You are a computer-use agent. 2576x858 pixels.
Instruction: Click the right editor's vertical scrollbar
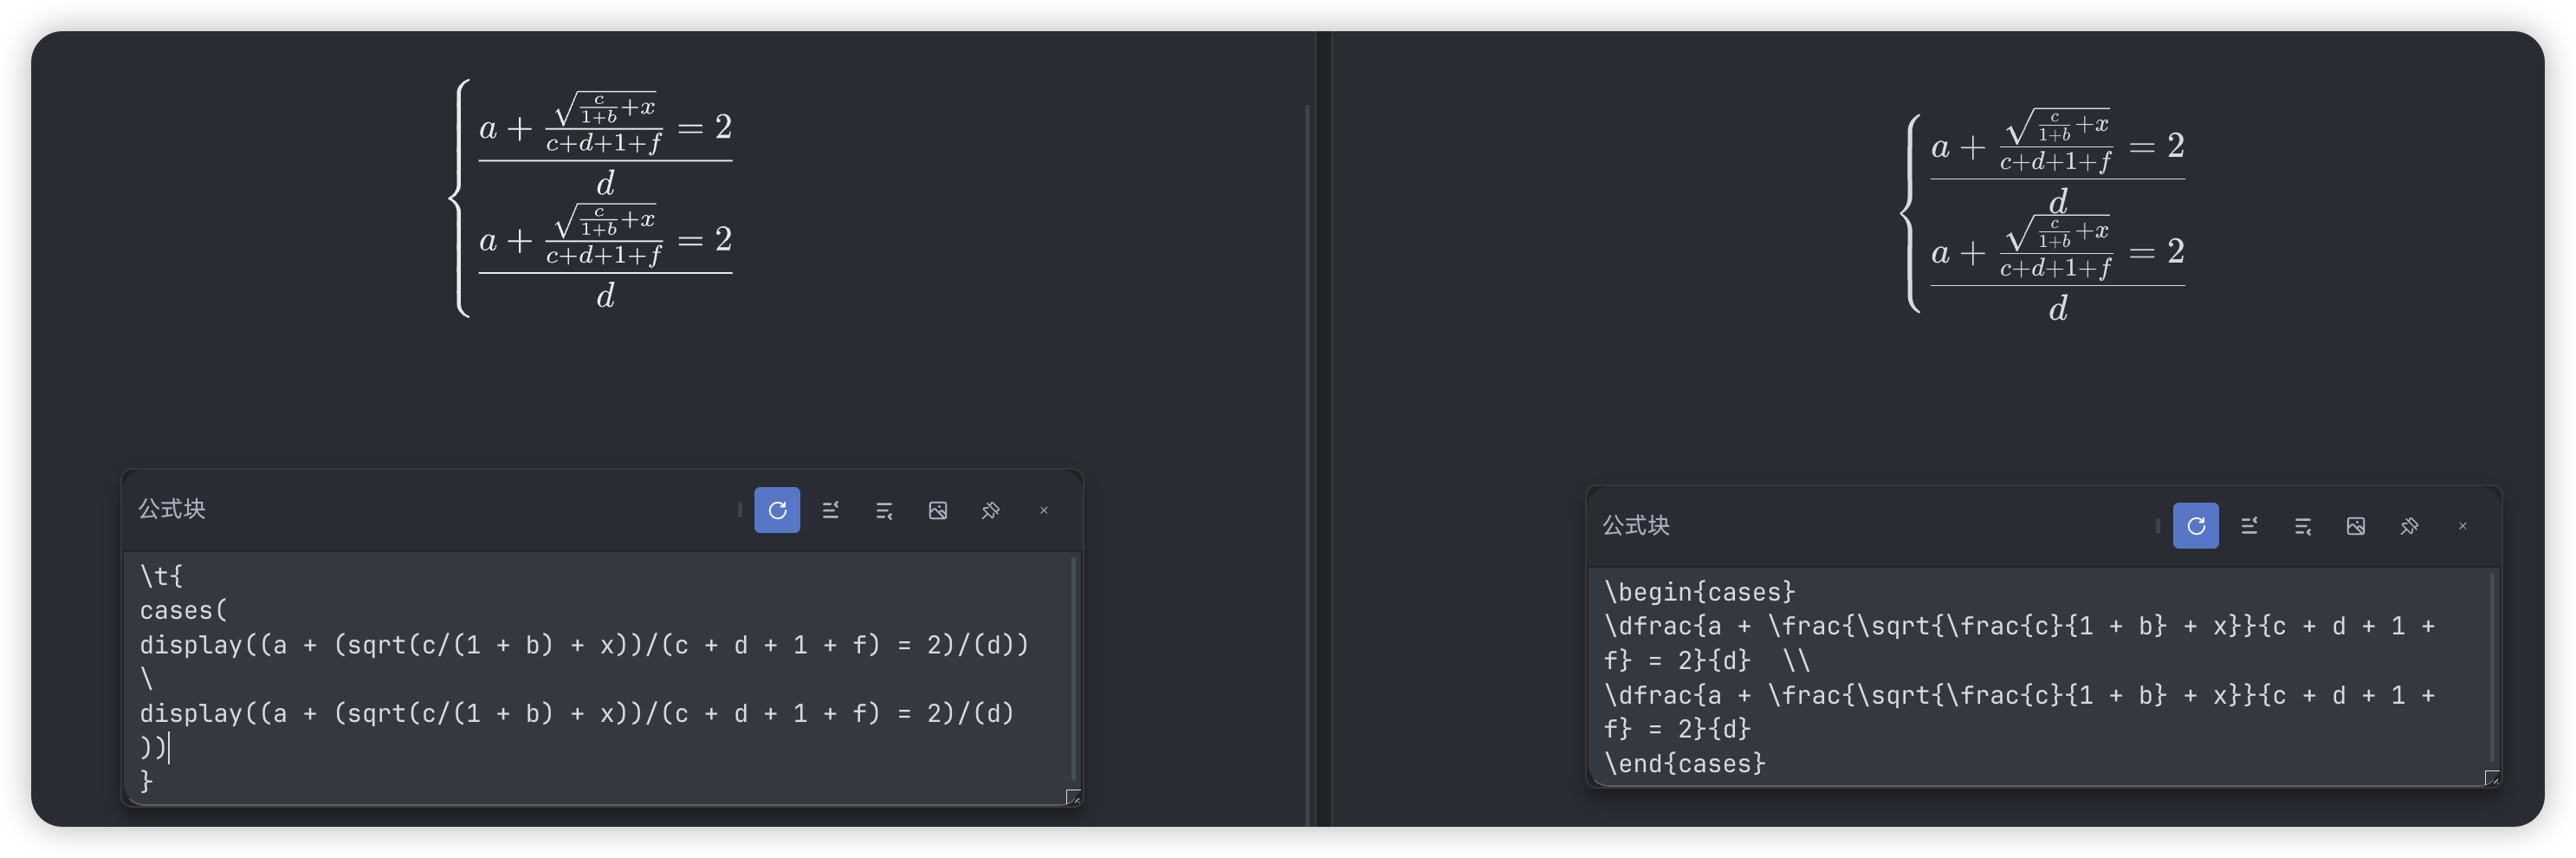[2491, 670]
